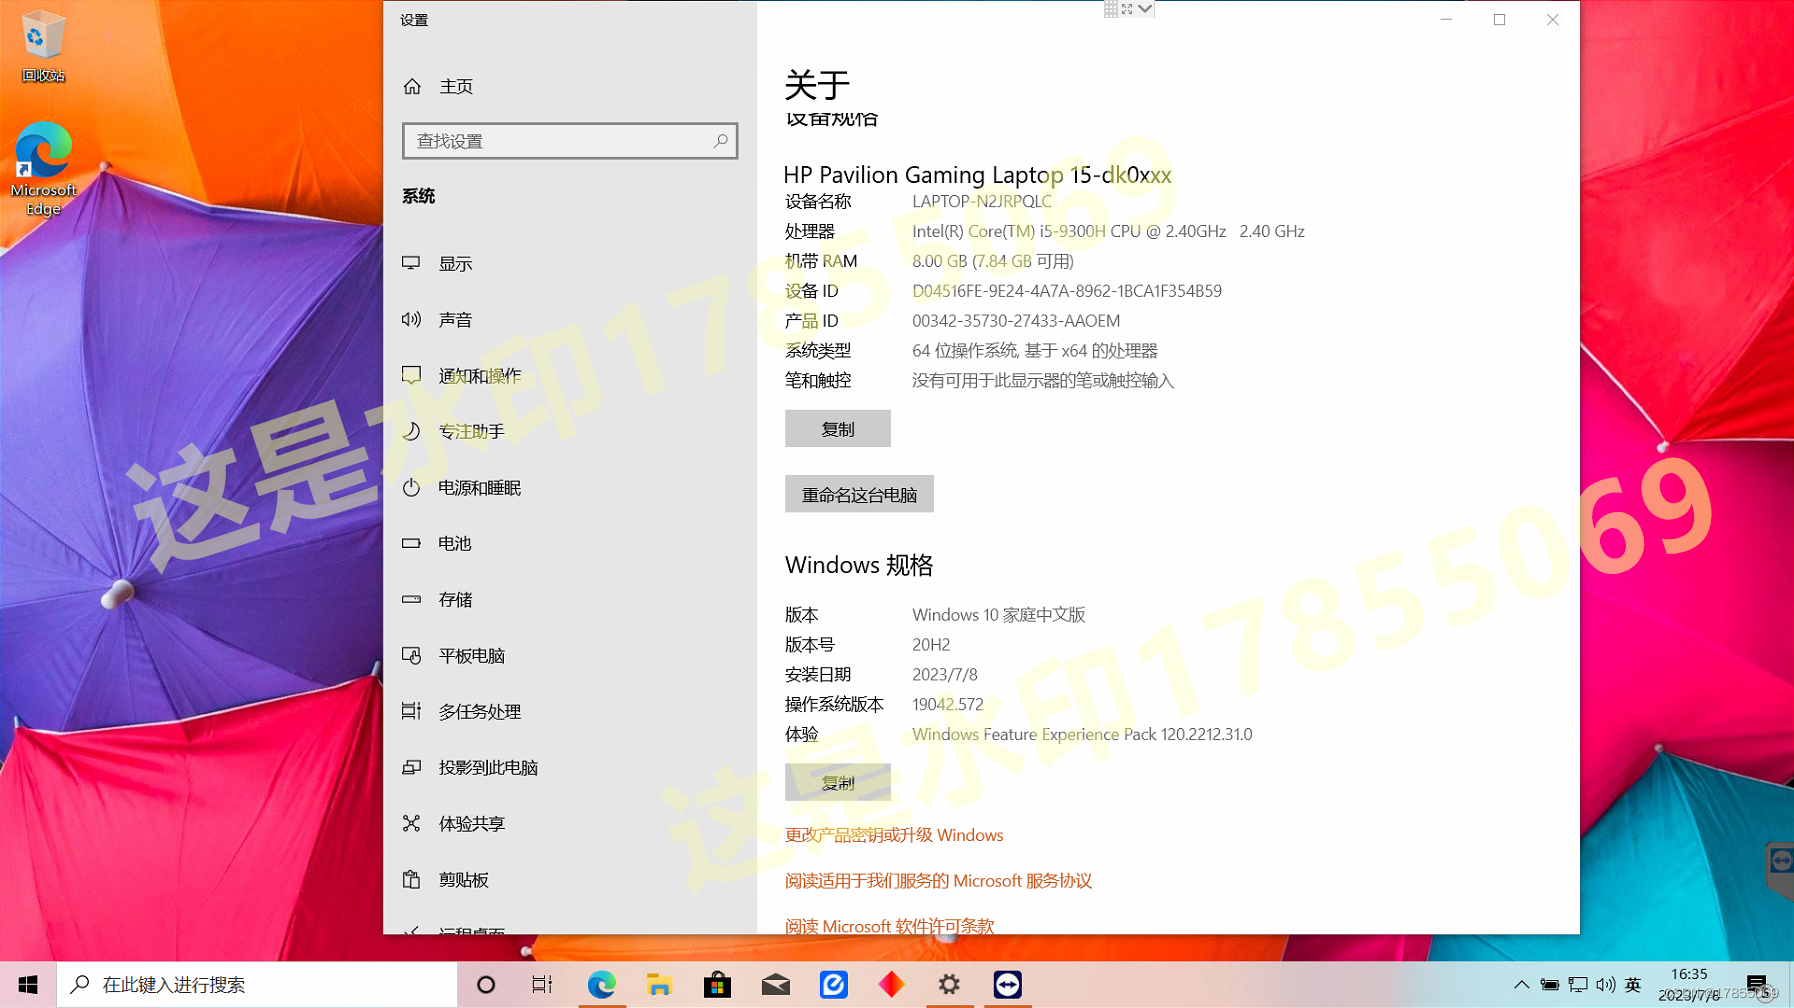Click battery icon in system tray
Viewport: 1794px width, 1008px height.
click(1549, 985)
